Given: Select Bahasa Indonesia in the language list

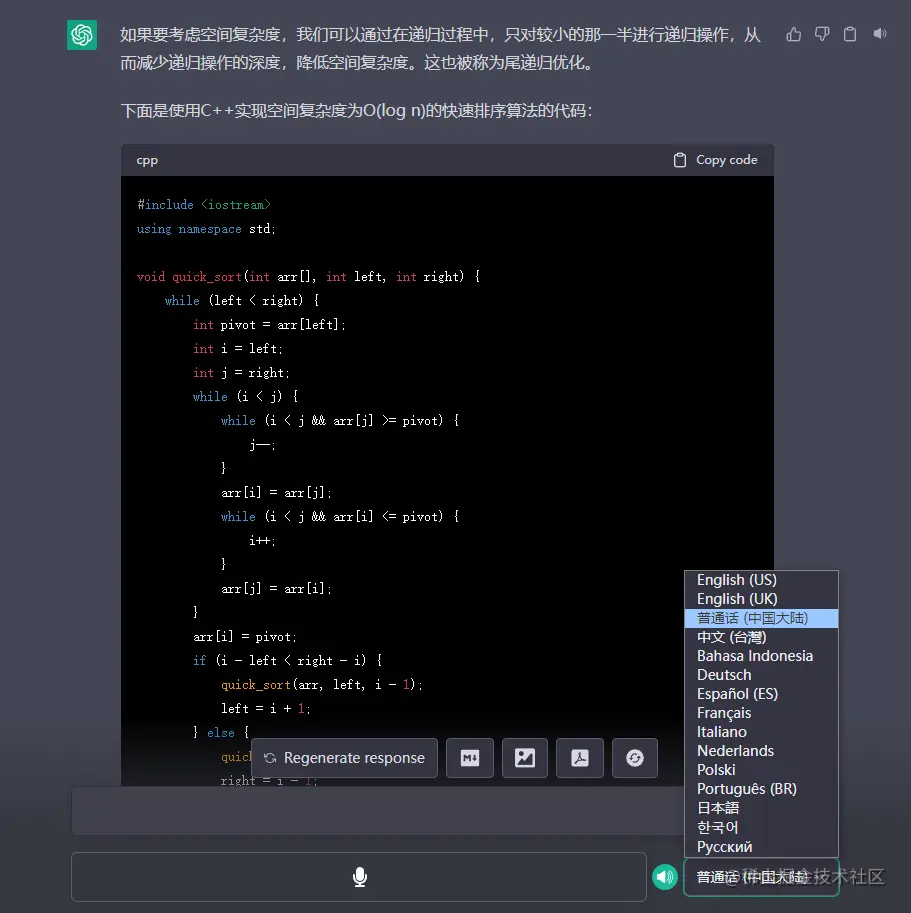Looking at the screenshot, I should pyautogui.click(x=761, y=656).
